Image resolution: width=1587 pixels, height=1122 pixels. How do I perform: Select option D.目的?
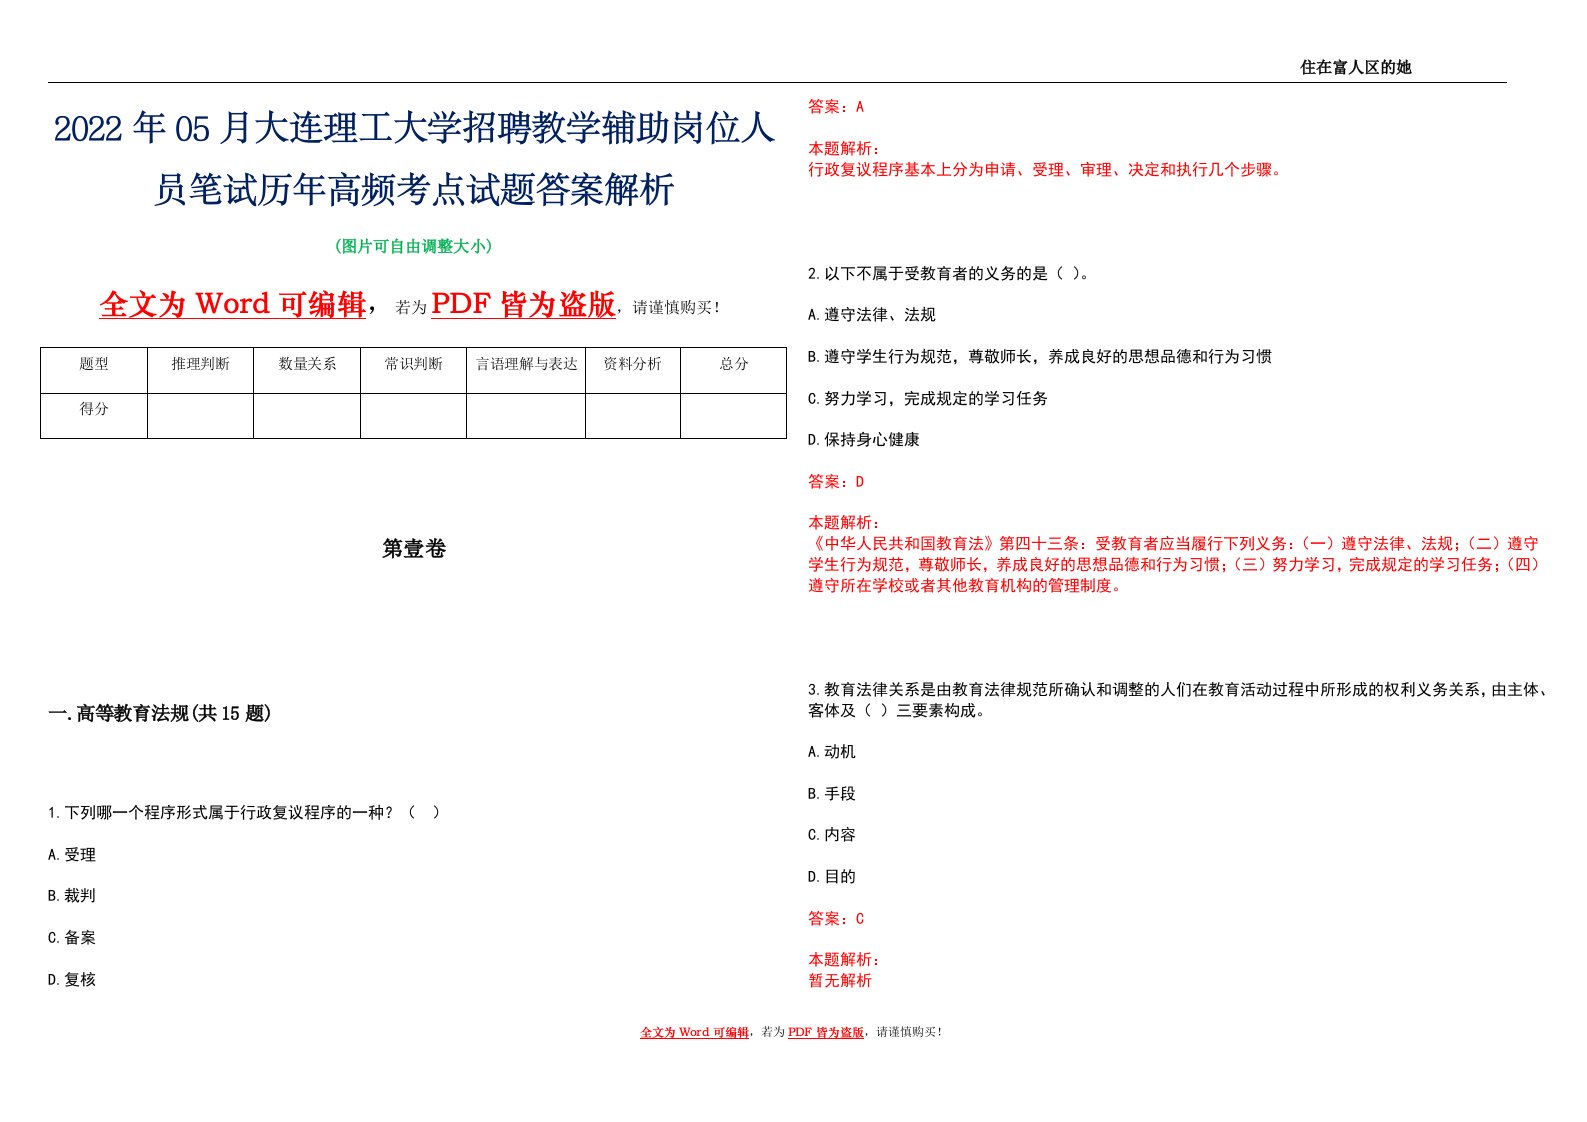(832, 877)
